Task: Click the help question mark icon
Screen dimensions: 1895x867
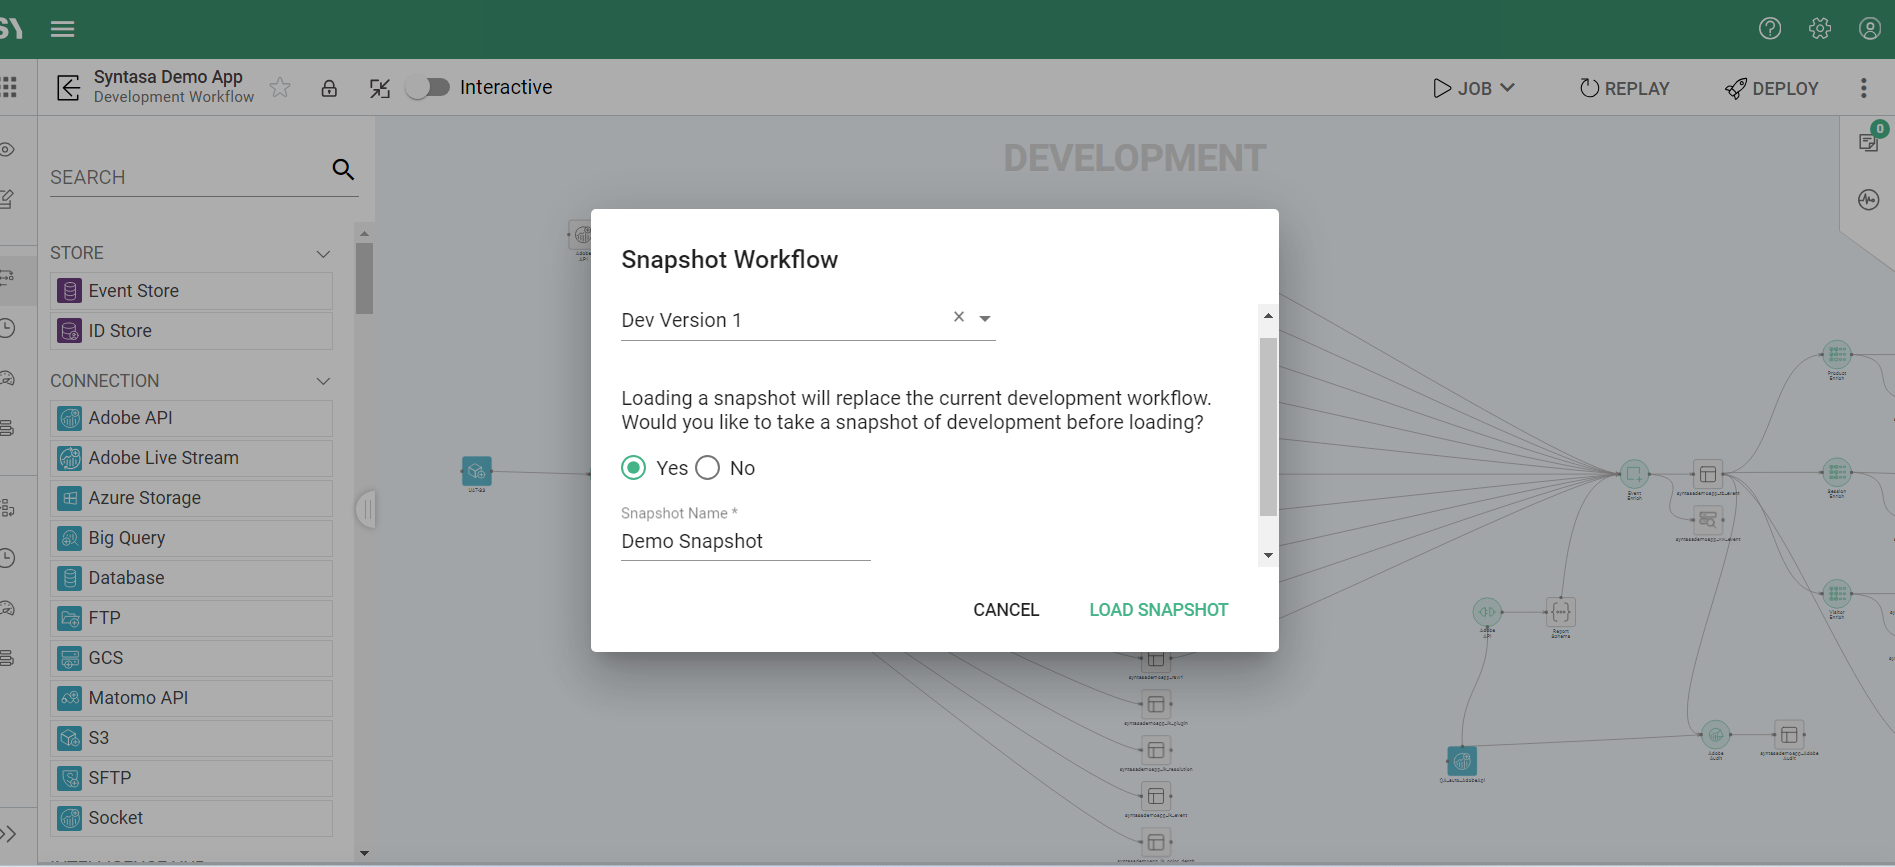Action: point(1770,29)
